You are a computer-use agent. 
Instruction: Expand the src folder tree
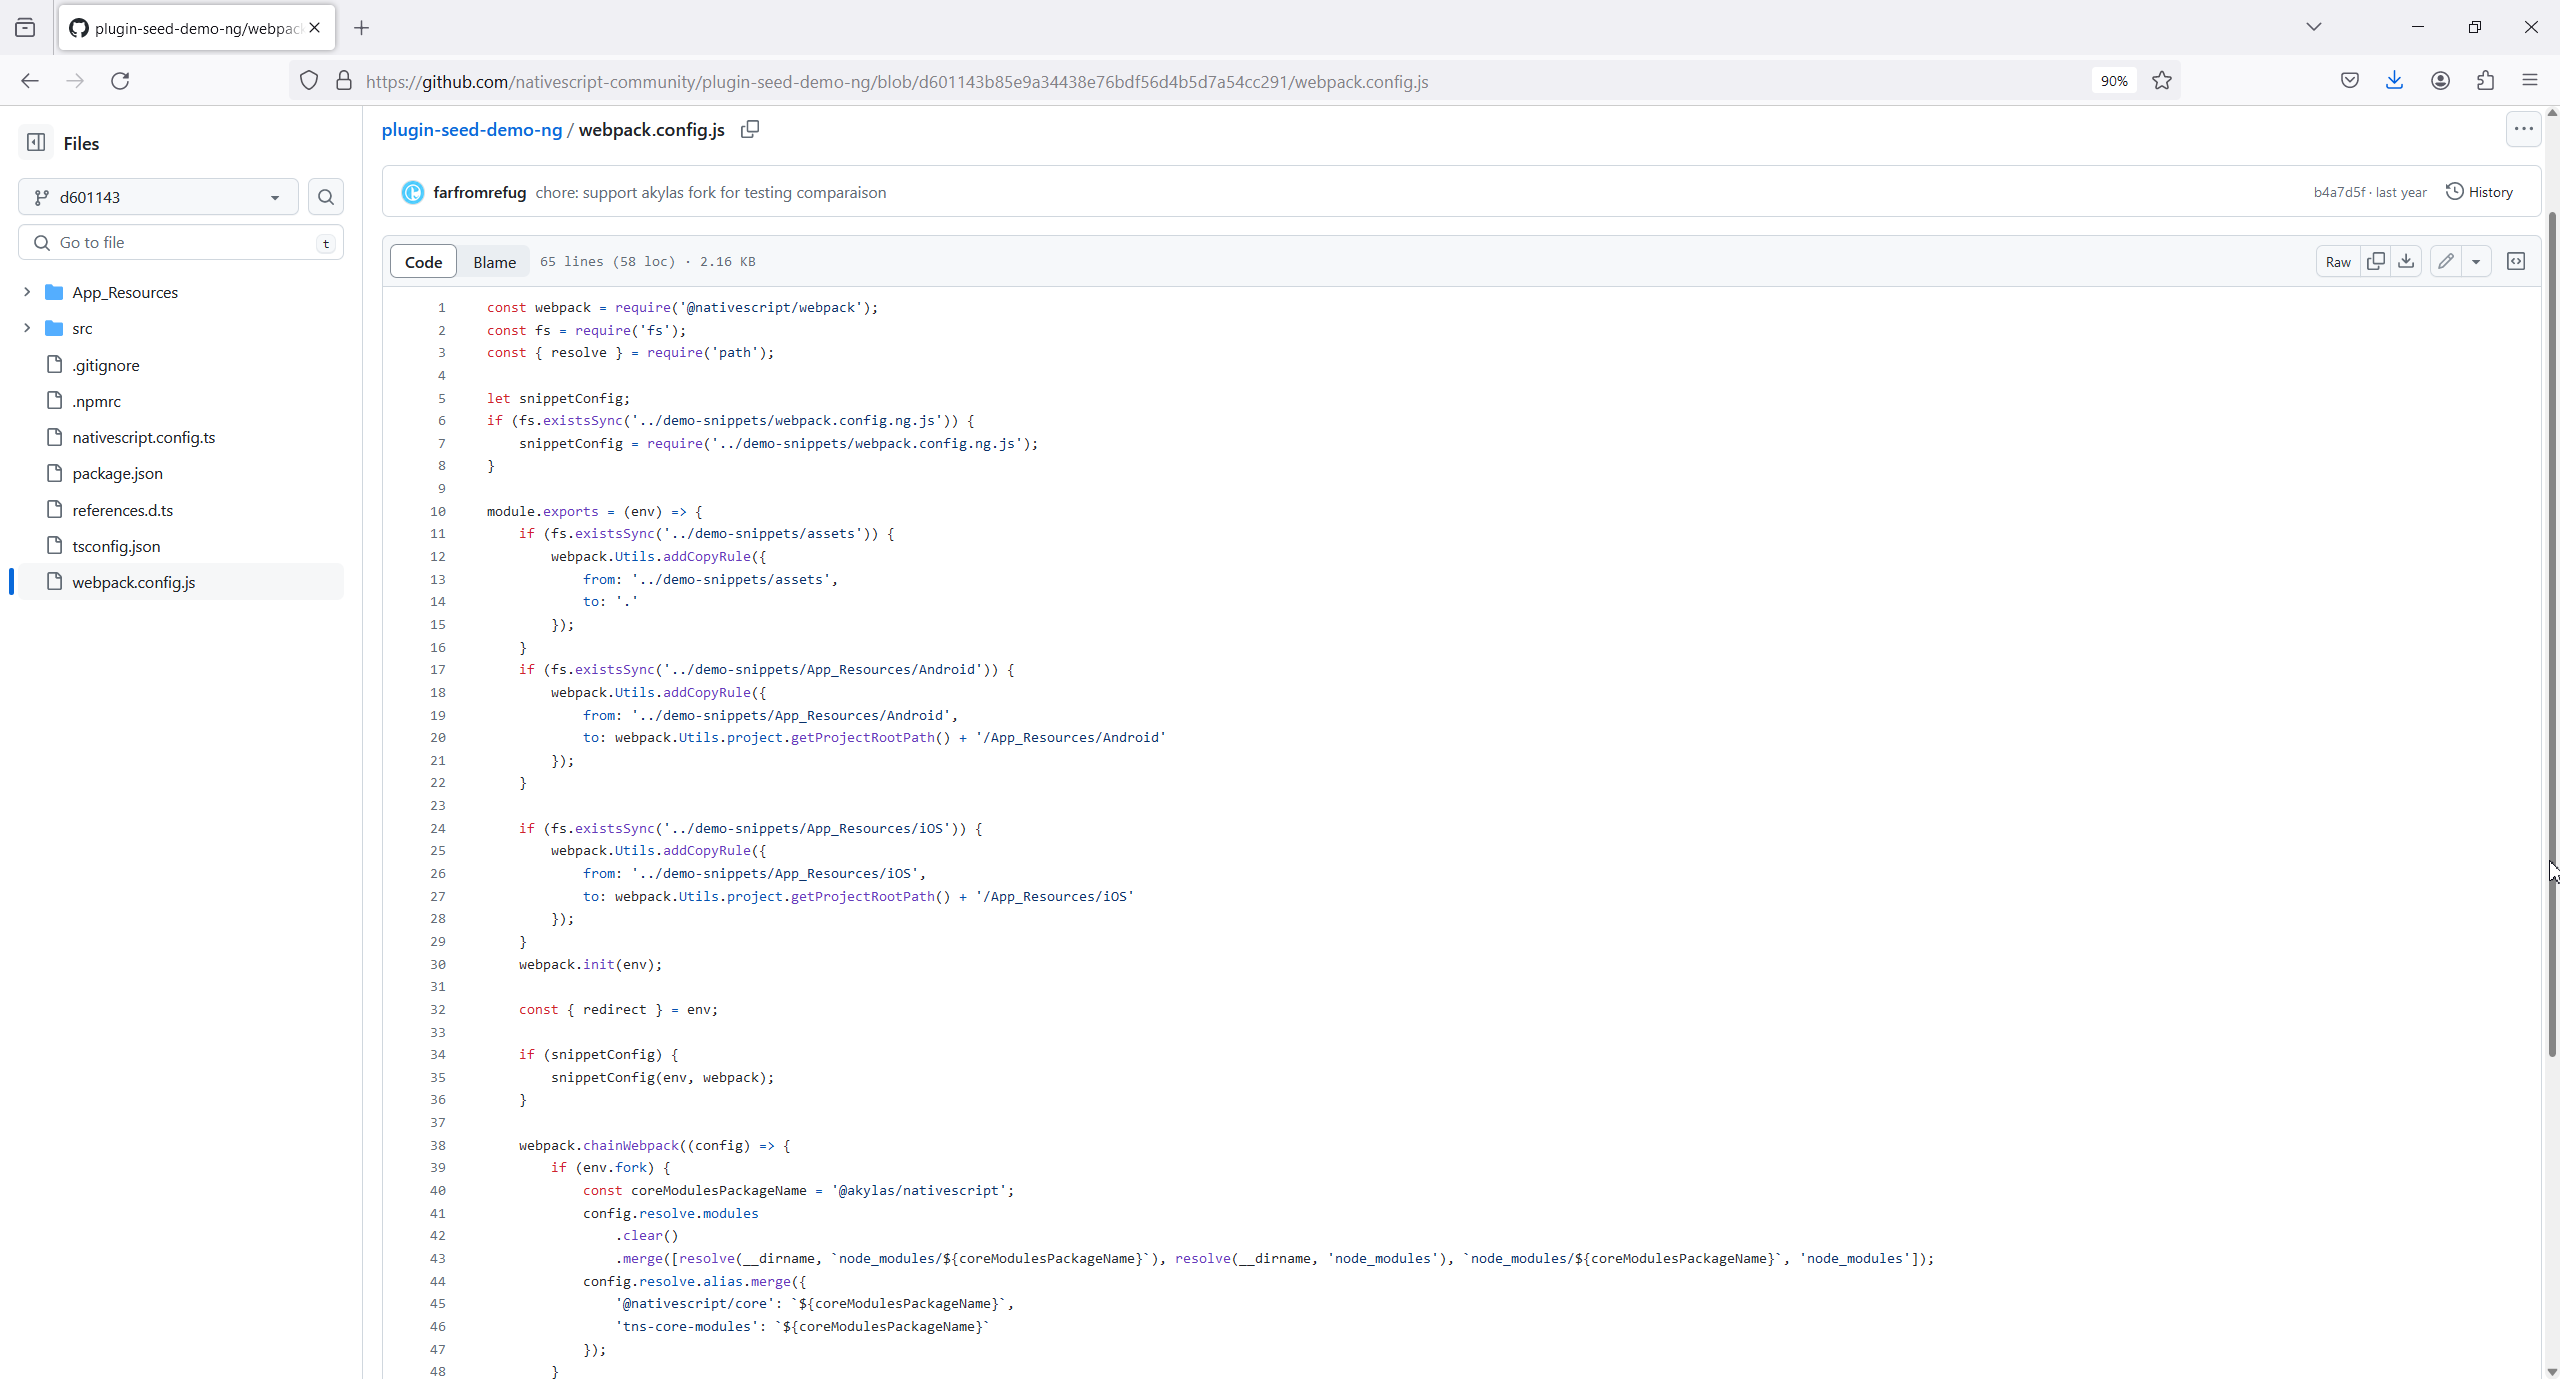pos(25,328)
